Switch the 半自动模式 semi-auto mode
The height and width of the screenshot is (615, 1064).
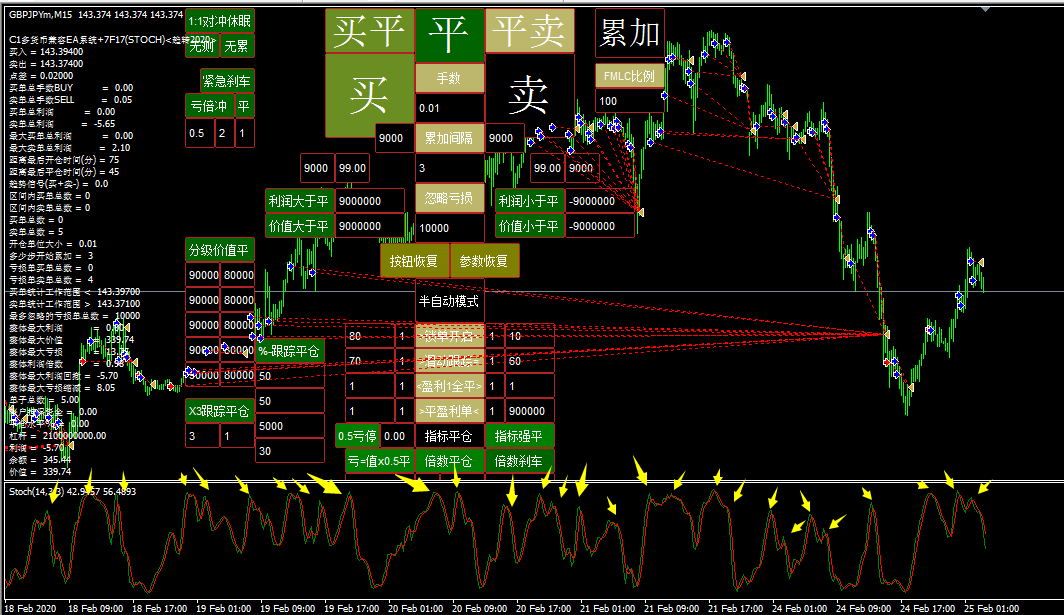449,301
